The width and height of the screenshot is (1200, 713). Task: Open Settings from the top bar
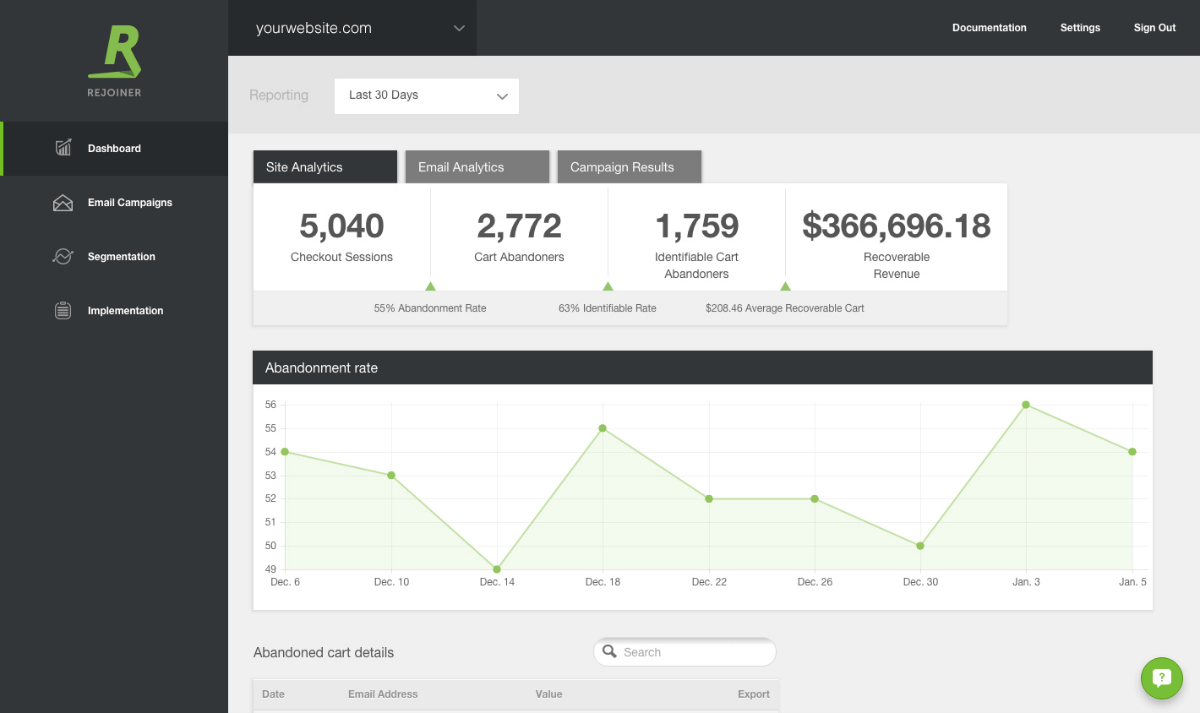[x=1080, y=28]
